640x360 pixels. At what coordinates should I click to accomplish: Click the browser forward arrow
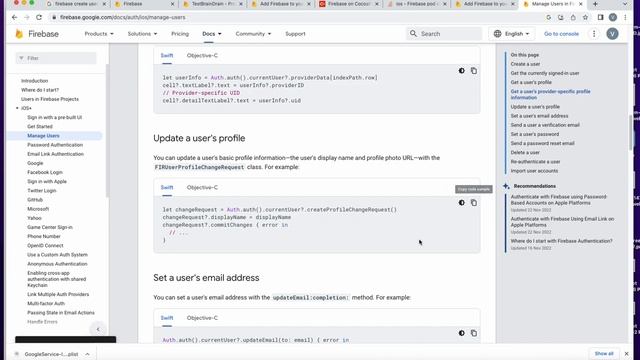pos(27,18)
